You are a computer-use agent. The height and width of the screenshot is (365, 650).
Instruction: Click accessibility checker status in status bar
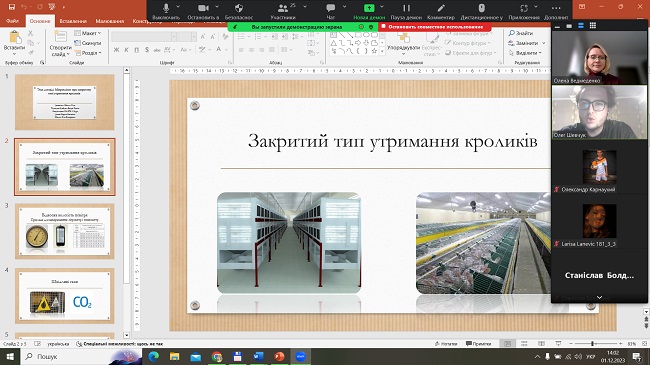[x=120, y=343]
